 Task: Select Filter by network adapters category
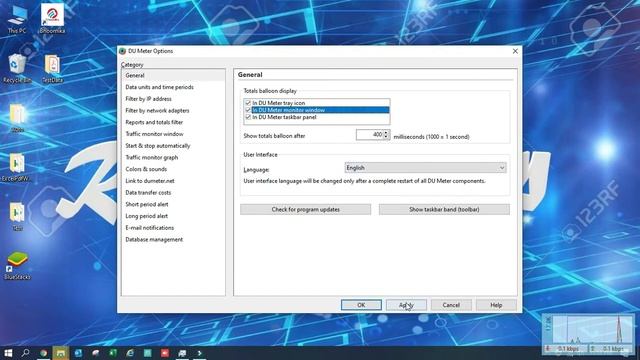(173, 111)
